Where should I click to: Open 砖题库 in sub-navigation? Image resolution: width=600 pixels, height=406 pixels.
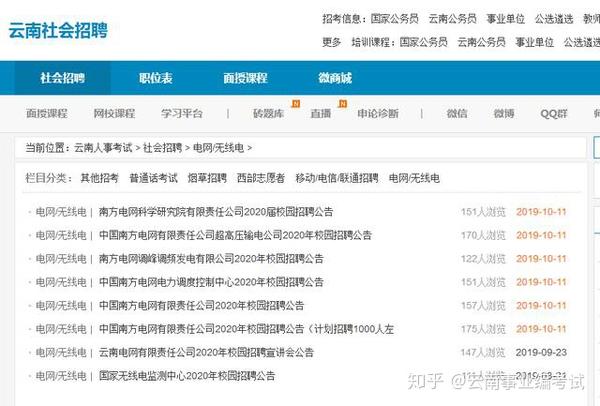[x=268, y=113]
